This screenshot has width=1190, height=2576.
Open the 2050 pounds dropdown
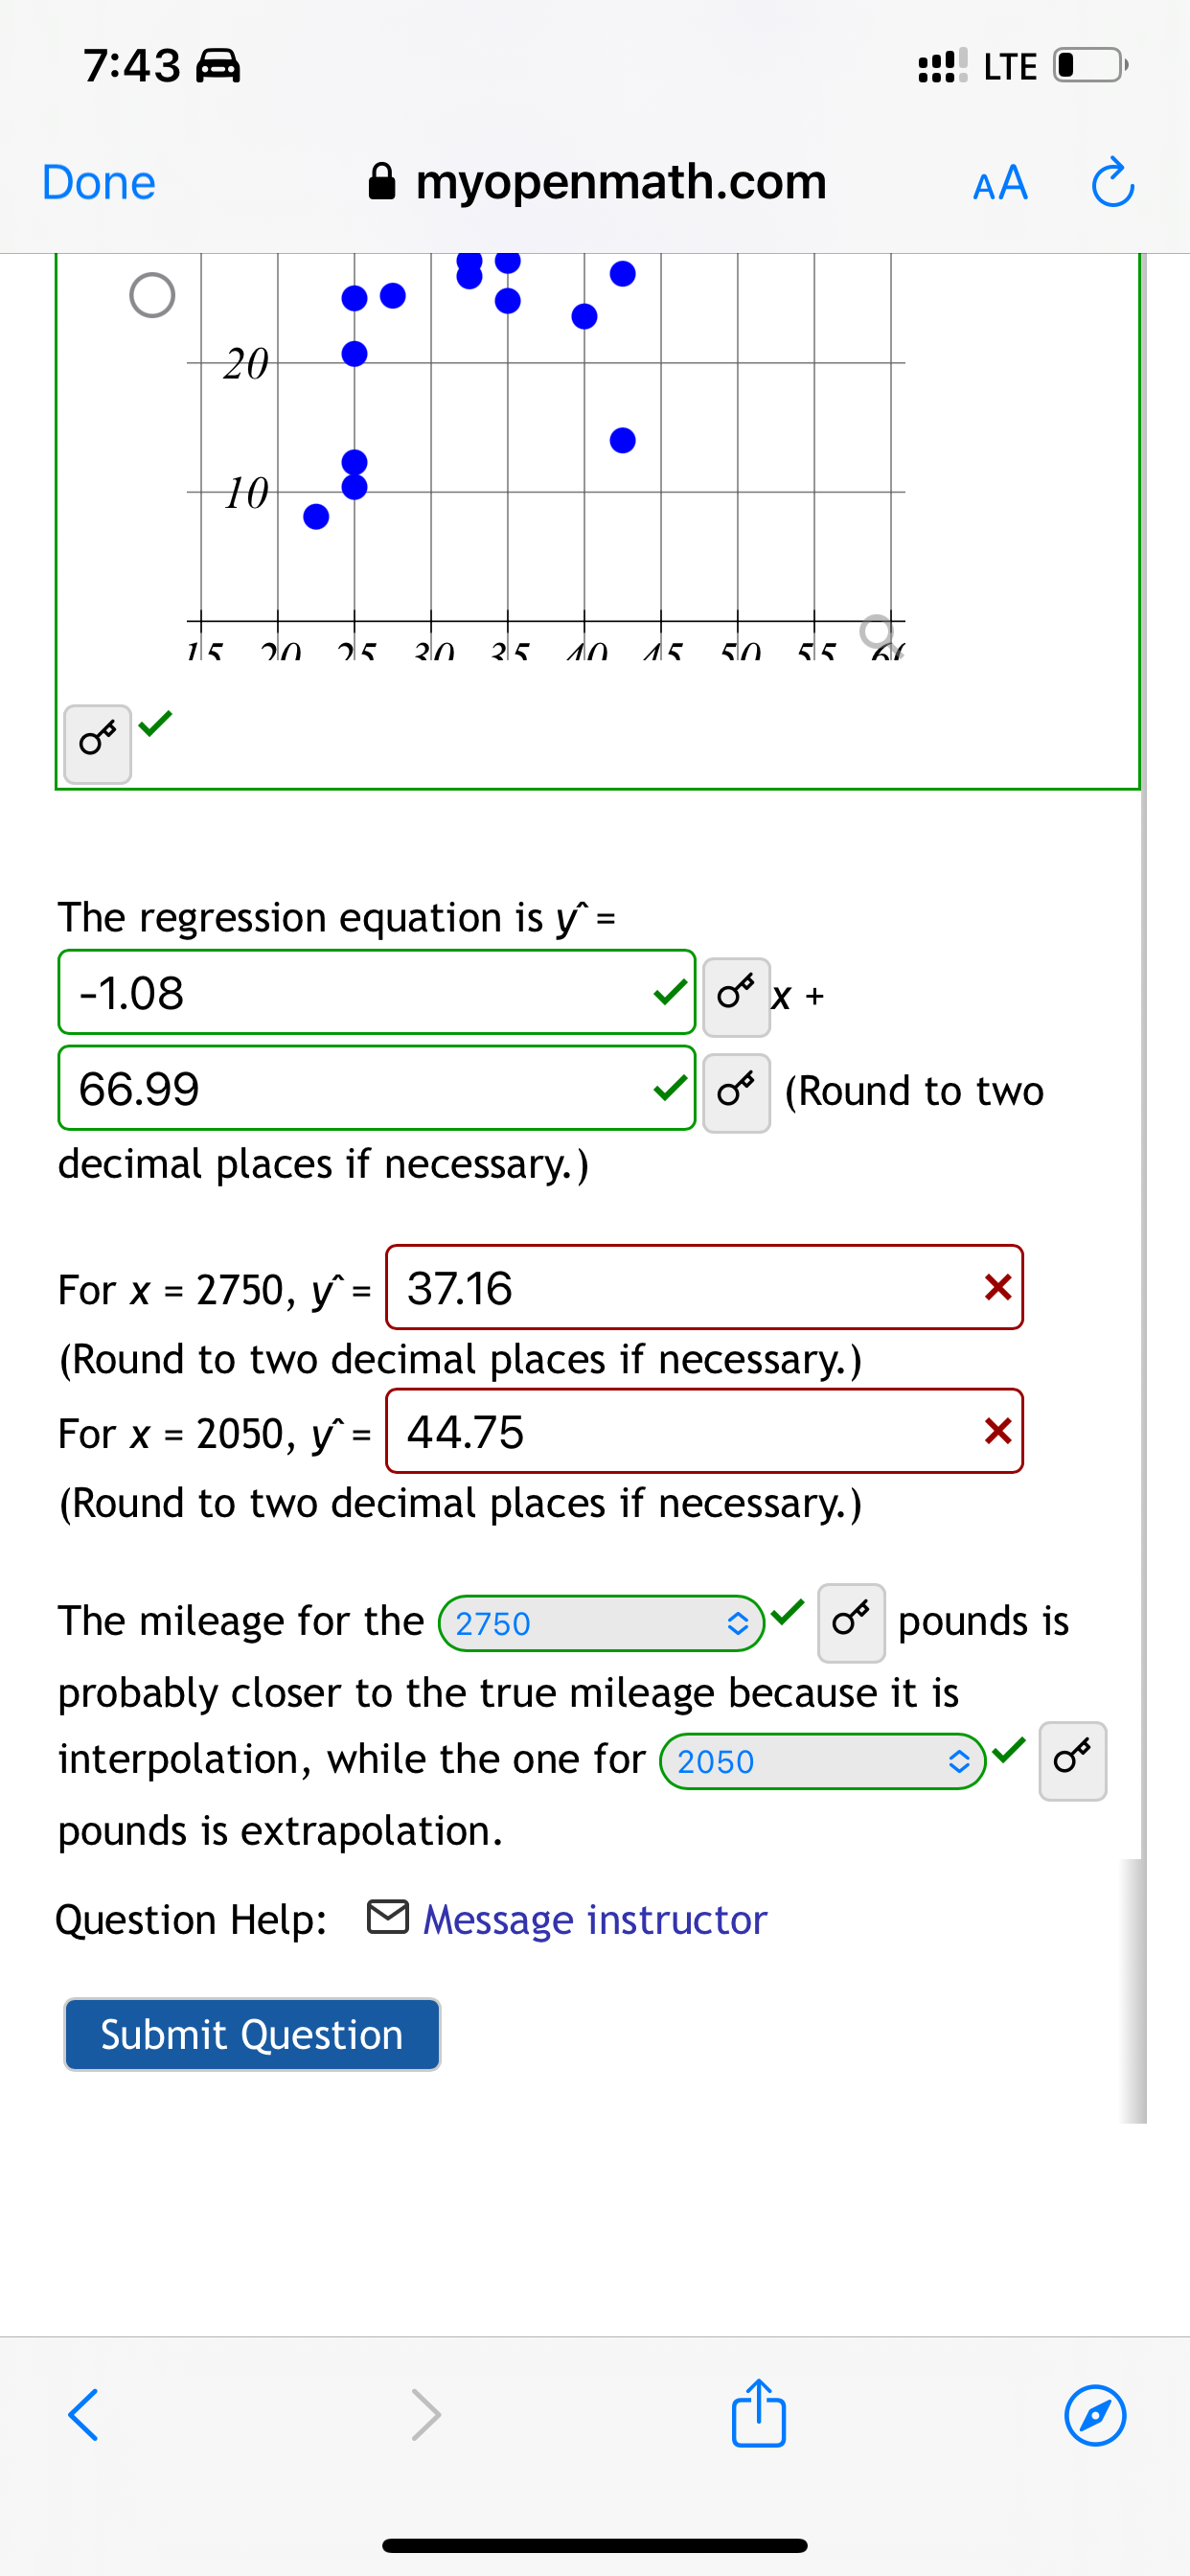point(822,1761)
